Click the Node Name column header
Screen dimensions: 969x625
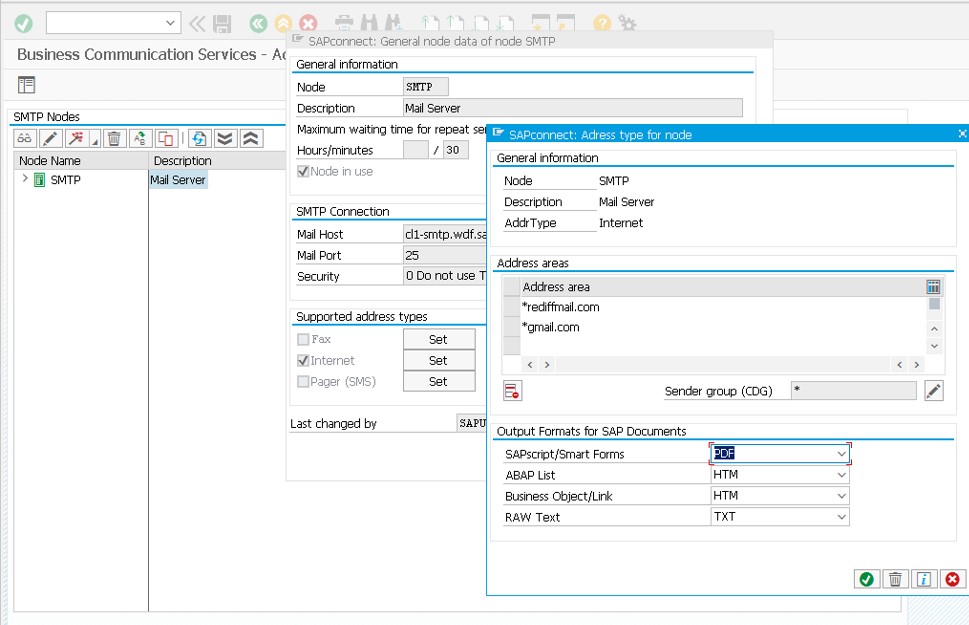(x=81, y=161)
